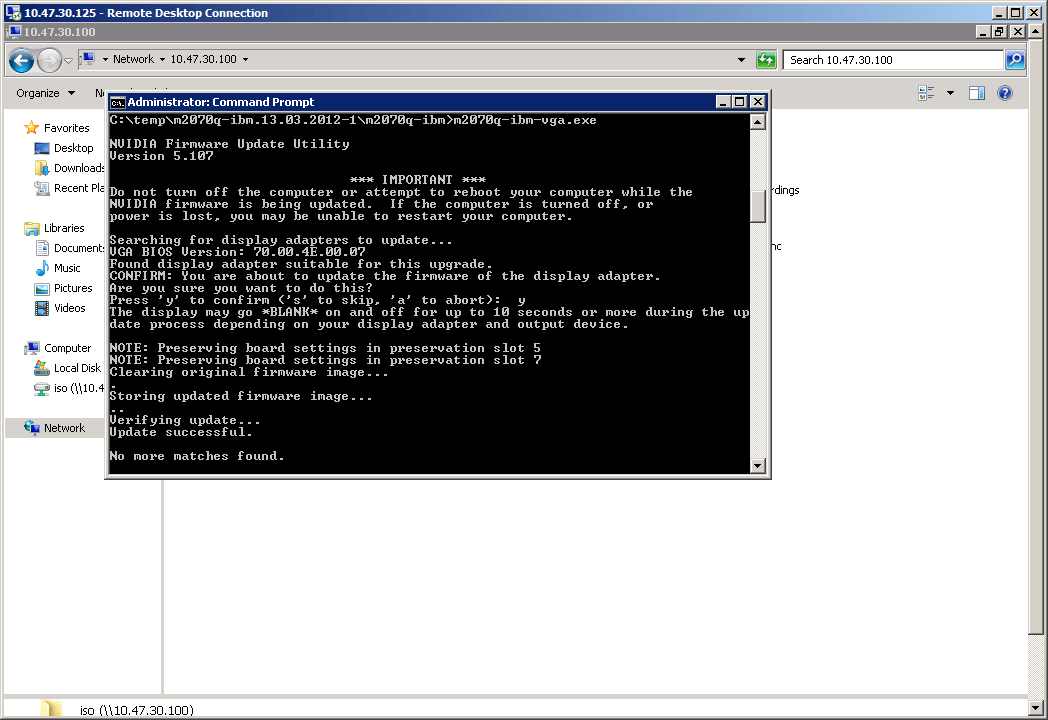Click the Downloads folder icon

[41, 168]
